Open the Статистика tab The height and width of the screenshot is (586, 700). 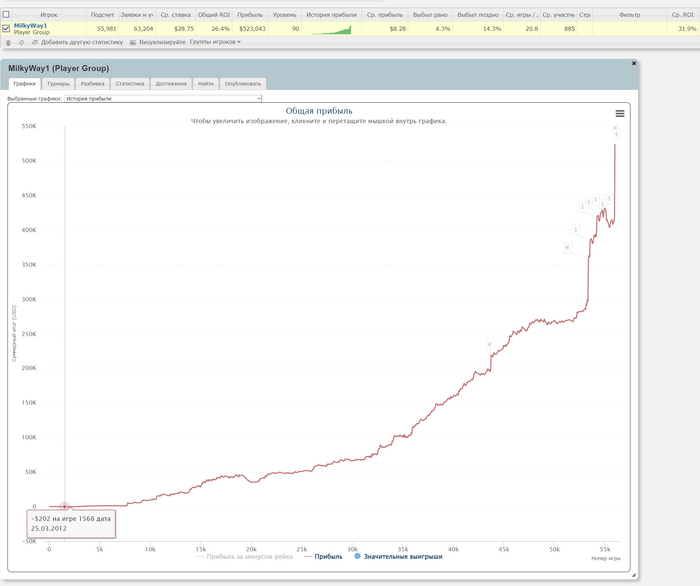click(x=130, y=84)
